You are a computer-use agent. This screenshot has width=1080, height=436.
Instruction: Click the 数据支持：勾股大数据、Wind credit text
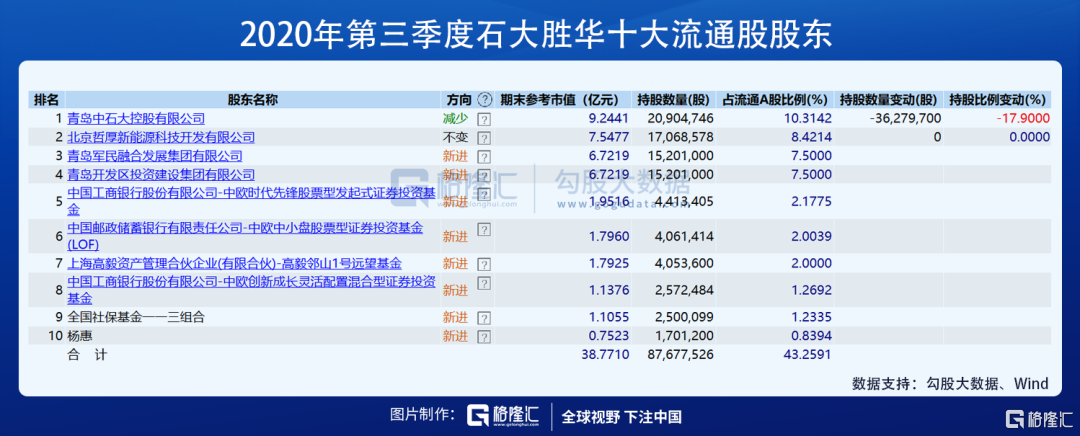950,384
